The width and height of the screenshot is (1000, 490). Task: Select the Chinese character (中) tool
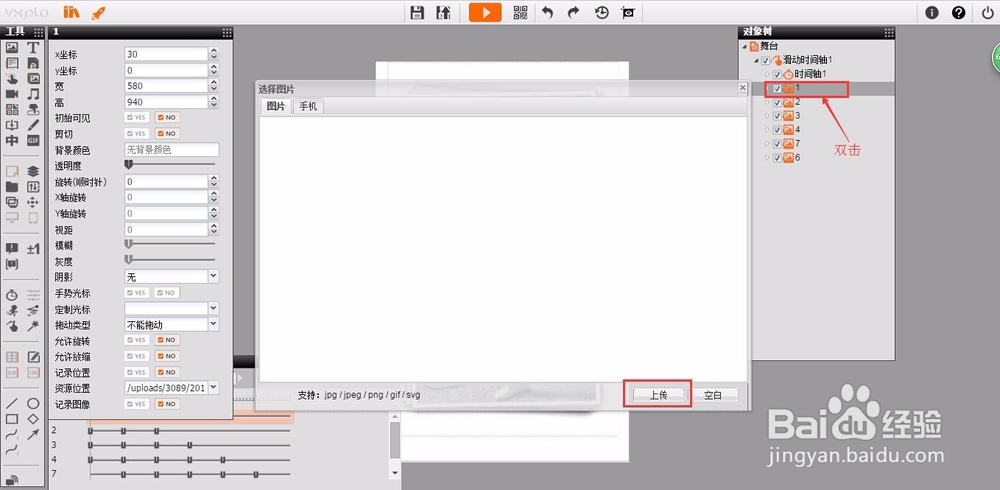click(12, 140)
